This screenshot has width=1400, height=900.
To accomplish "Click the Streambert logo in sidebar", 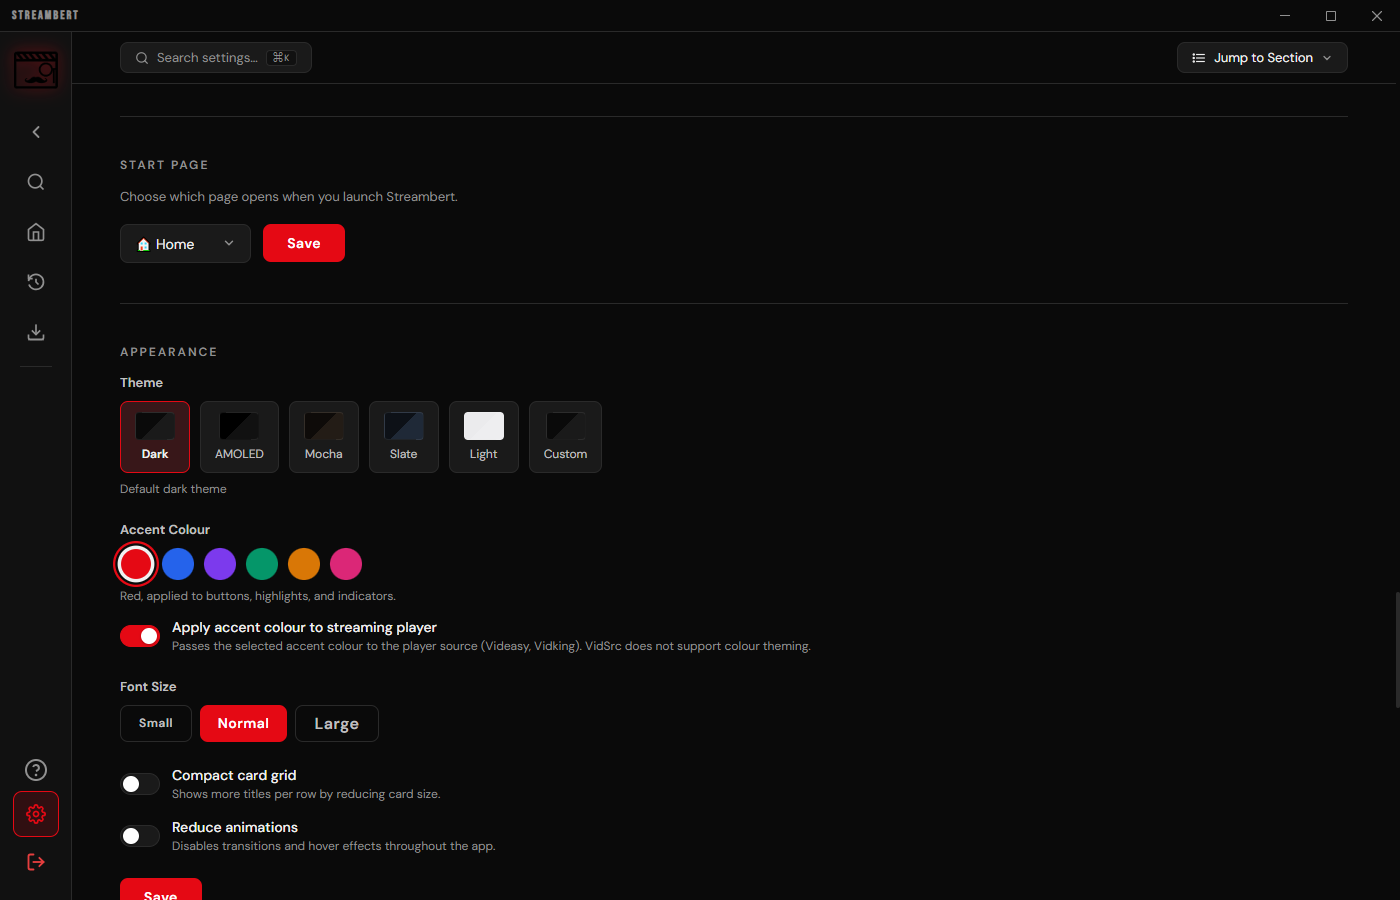I will click(36, 70).
